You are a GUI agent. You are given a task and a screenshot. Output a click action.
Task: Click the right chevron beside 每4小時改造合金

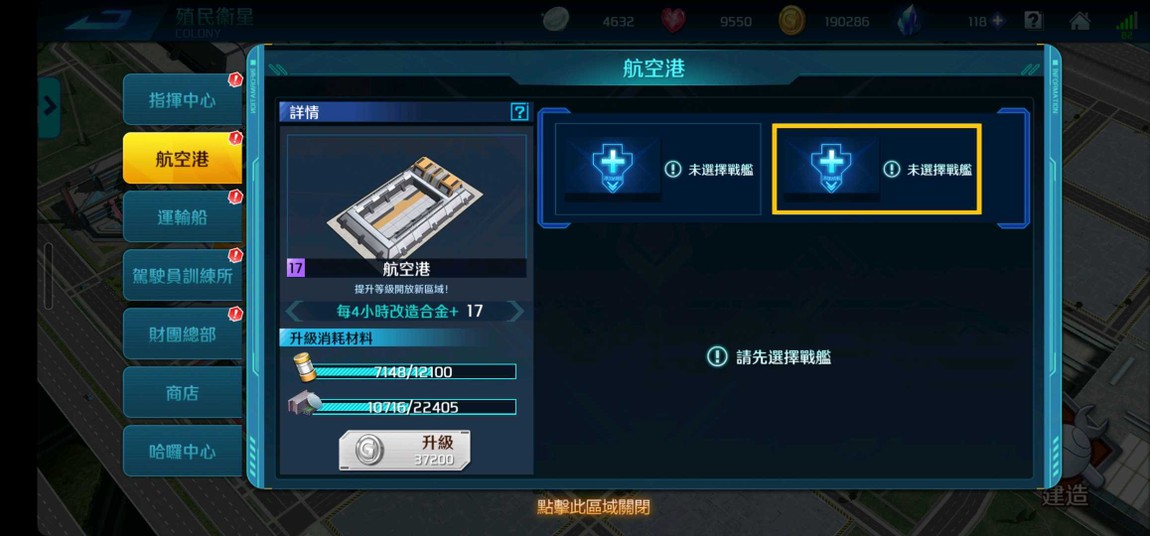pyautogui.click(x=516, y=311)
